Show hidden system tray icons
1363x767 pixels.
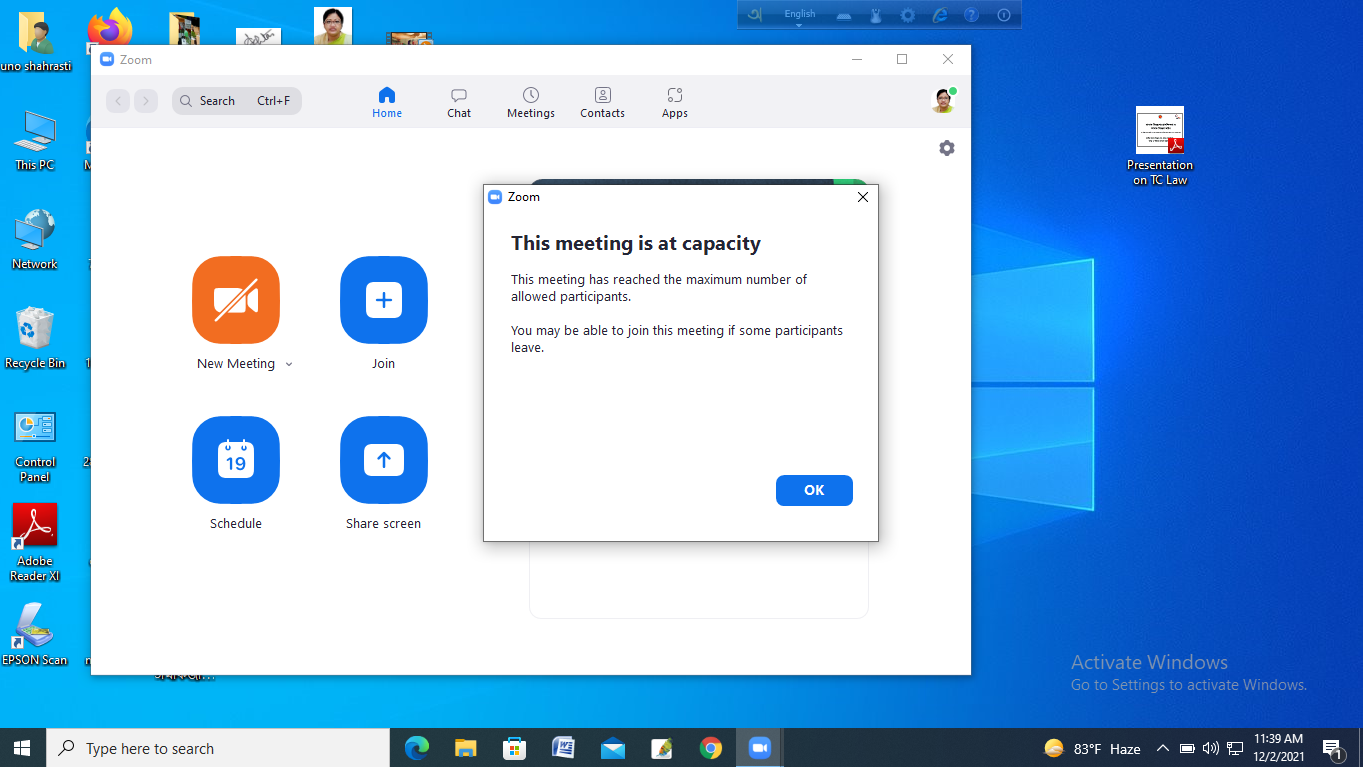pyautogui.click(x=1162, y=749)
